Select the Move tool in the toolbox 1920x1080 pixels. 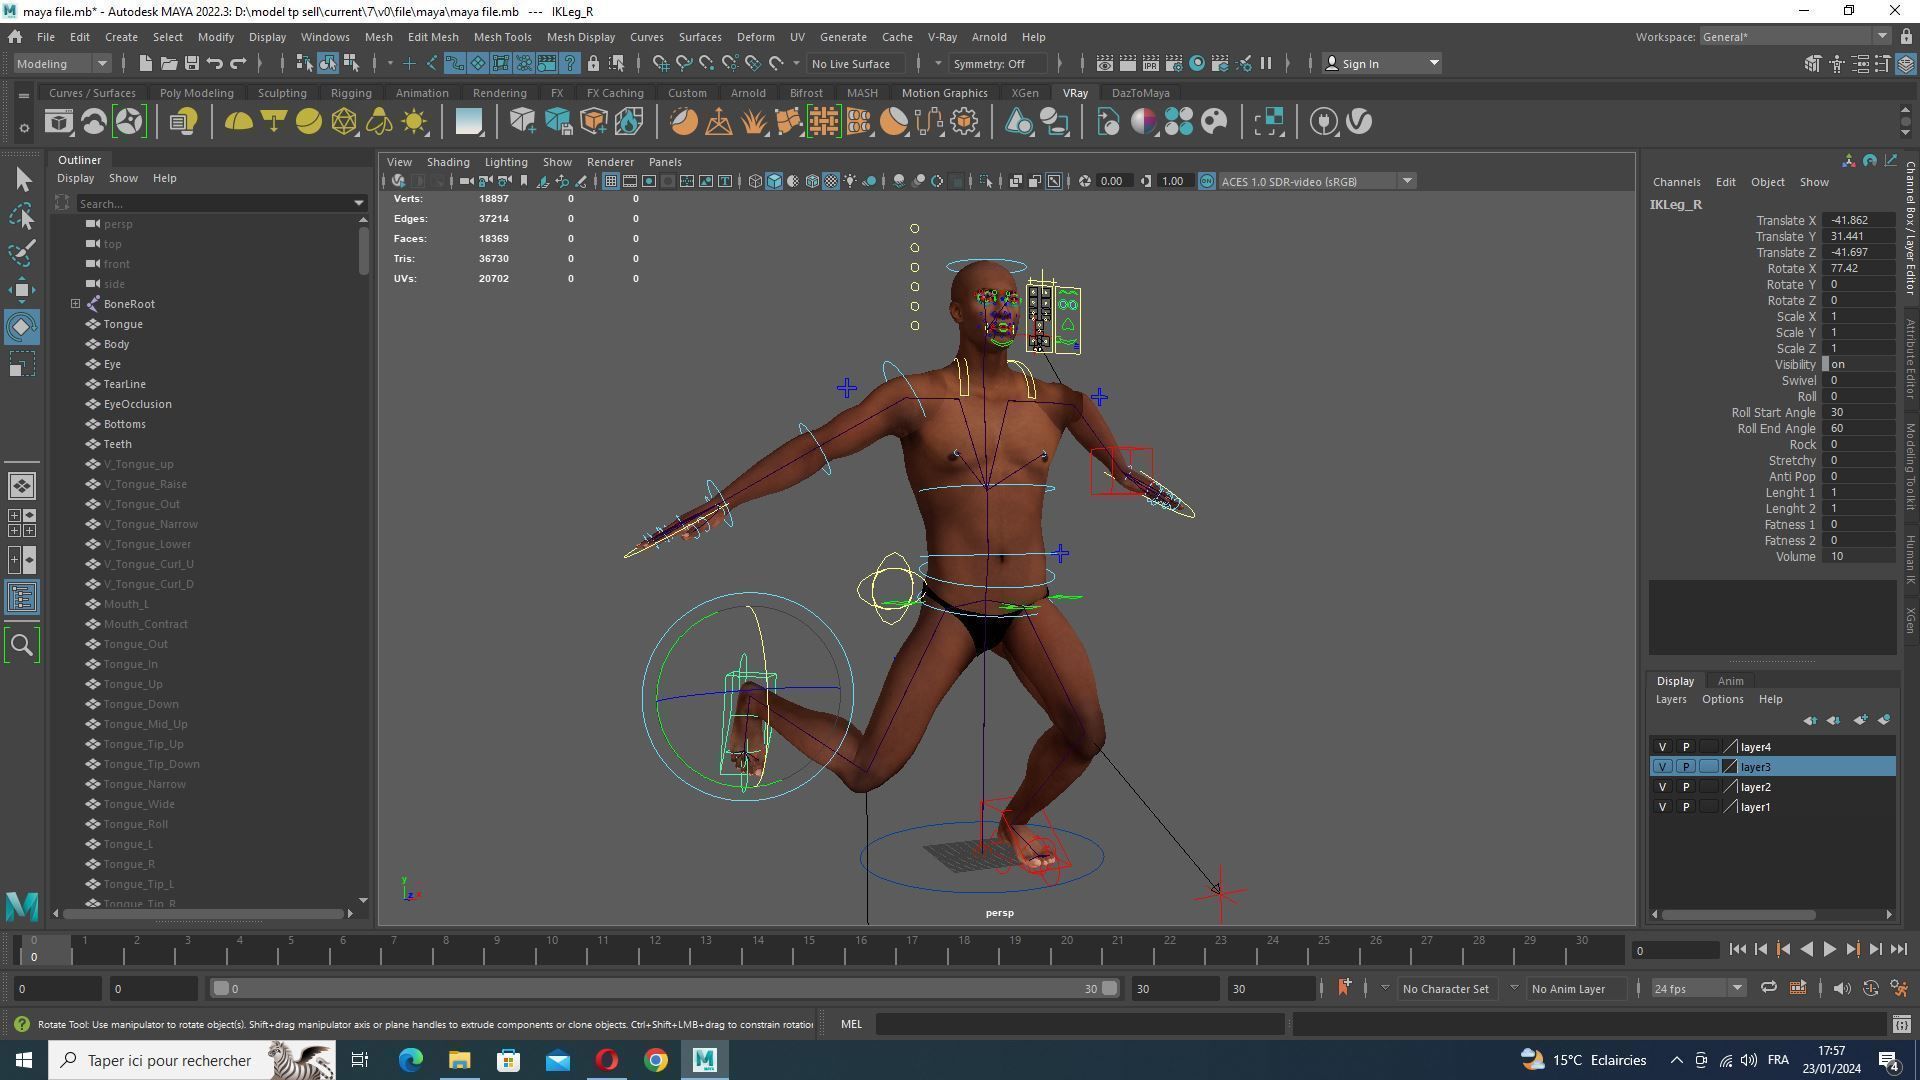[22, 290]
